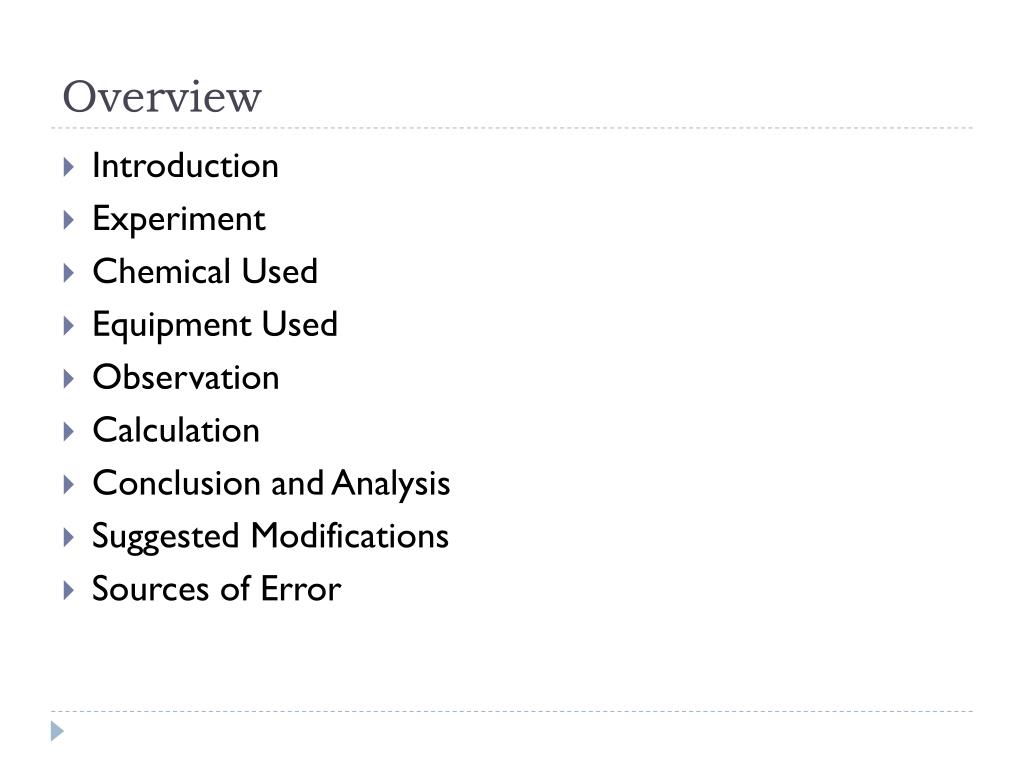1024x768 pixels.
Task: Select the Experiment list item
Action: 179,219
